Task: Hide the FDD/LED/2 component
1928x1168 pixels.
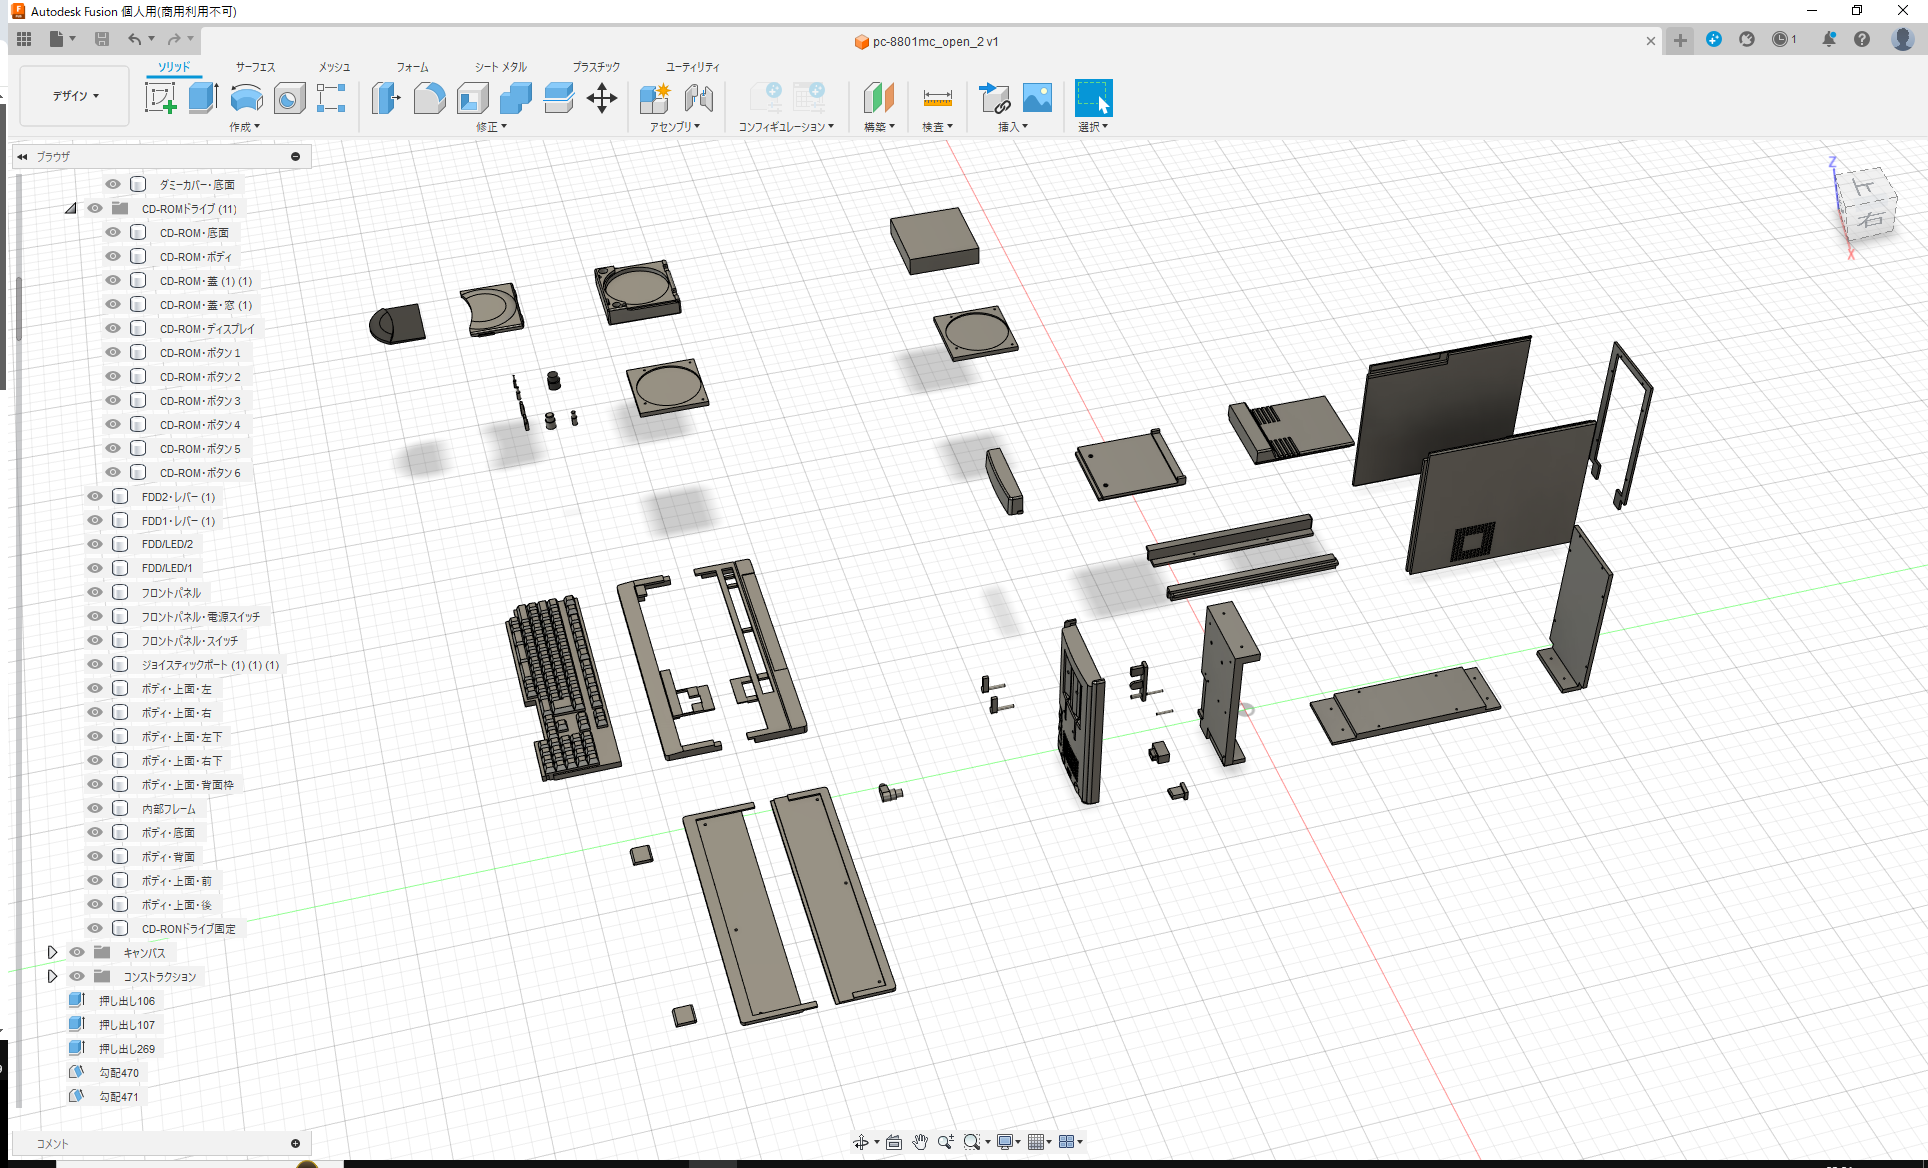Action: (94, 543)
